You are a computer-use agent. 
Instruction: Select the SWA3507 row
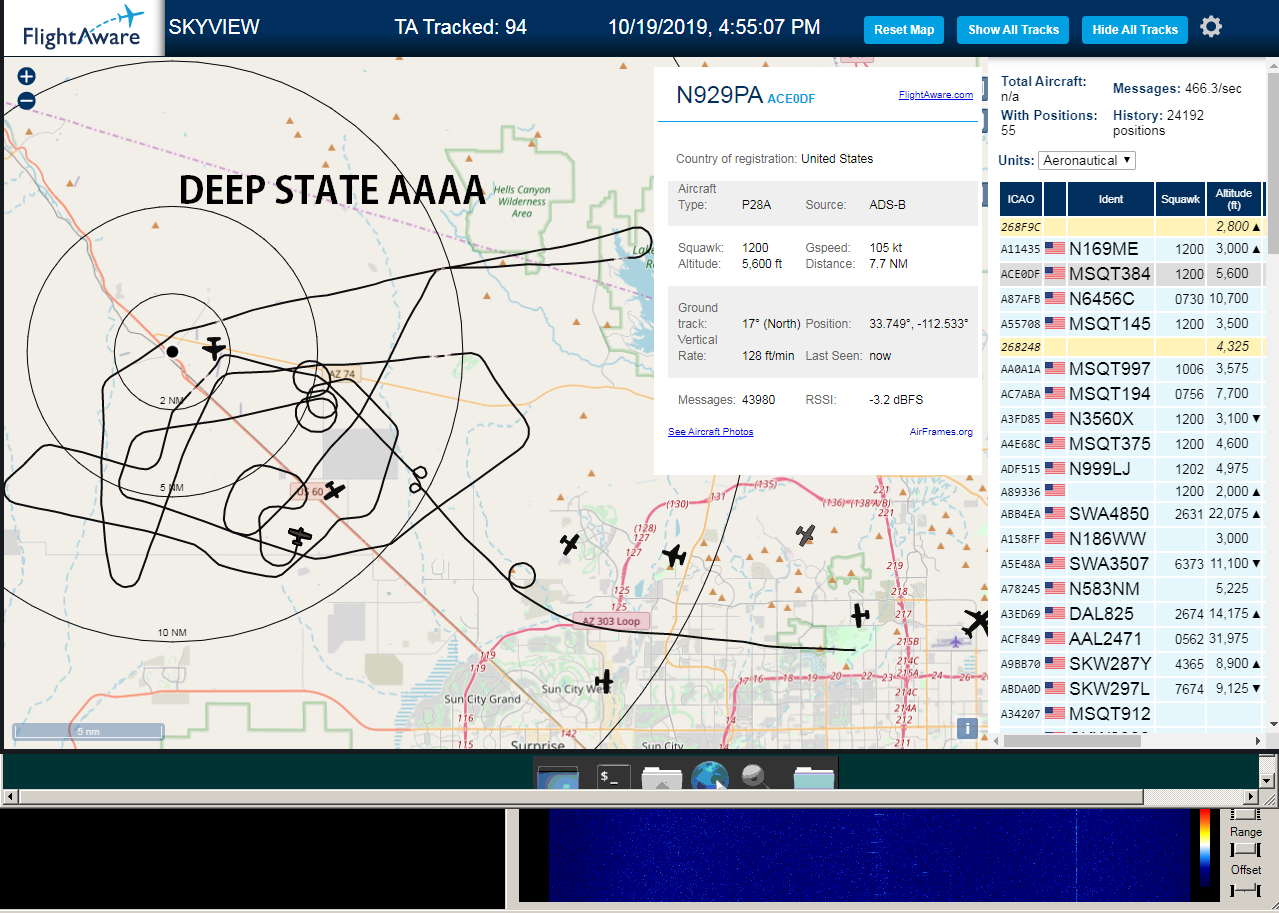pos(1131,563)
